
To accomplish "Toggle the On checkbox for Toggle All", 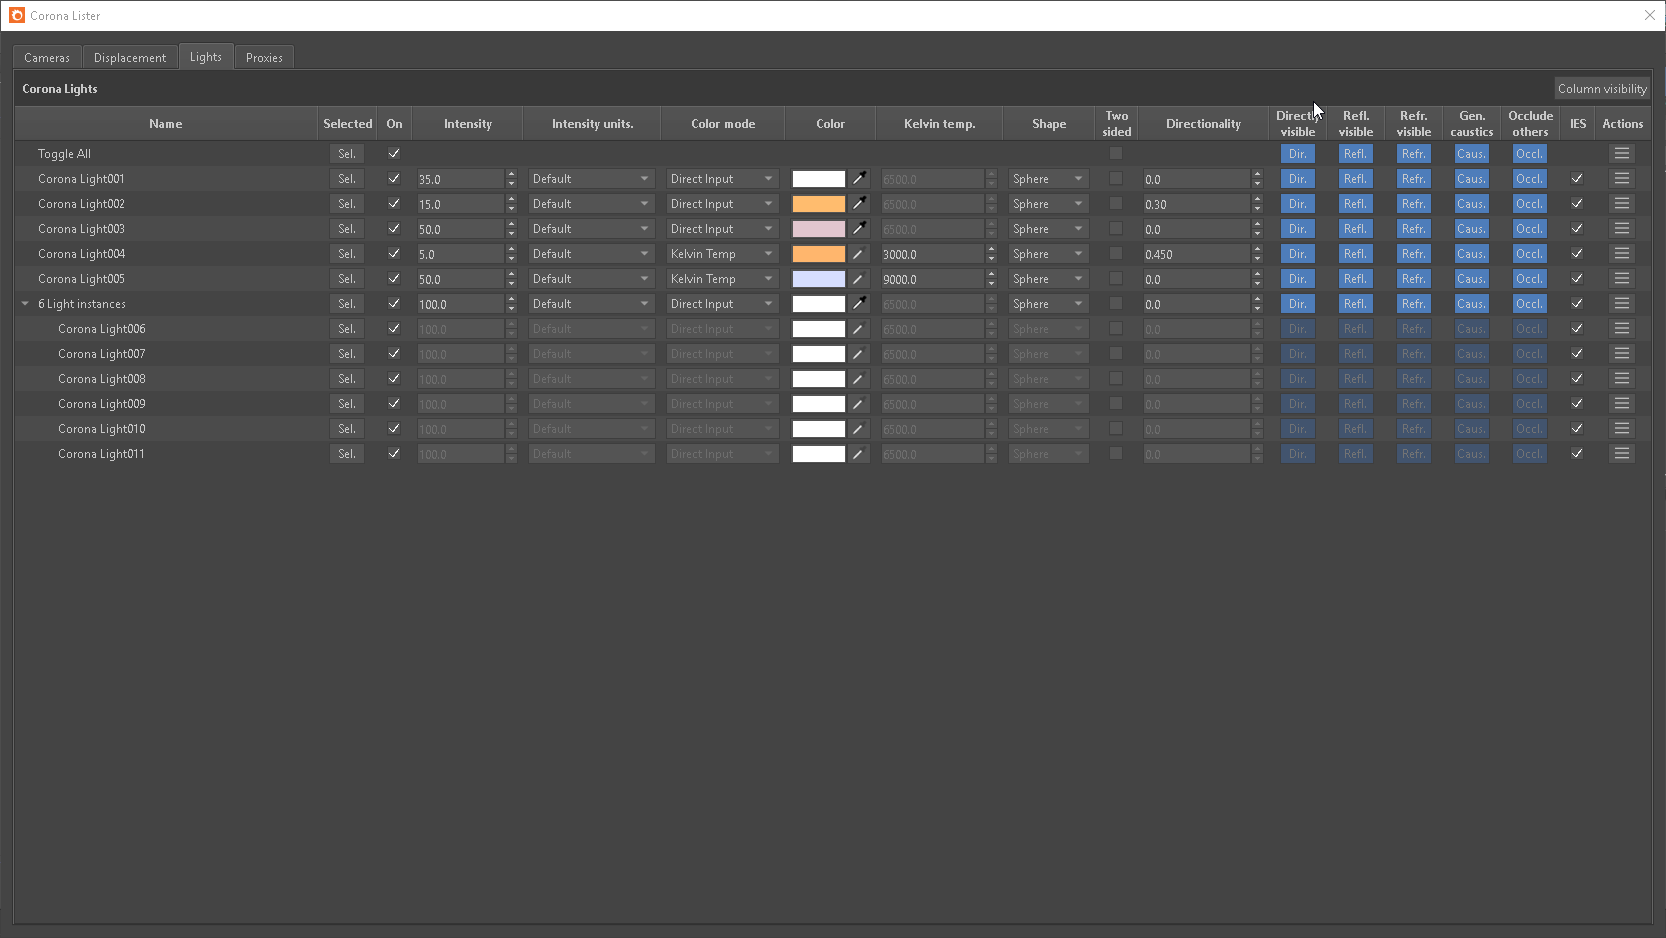I will pos(394,154).
